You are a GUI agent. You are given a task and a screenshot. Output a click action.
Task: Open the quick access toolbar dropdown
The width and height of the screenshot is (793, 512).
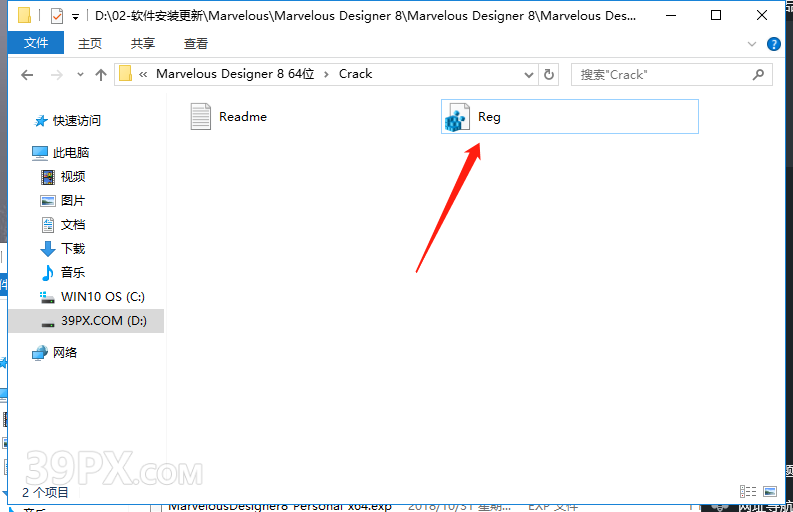(x=75, y=17)
